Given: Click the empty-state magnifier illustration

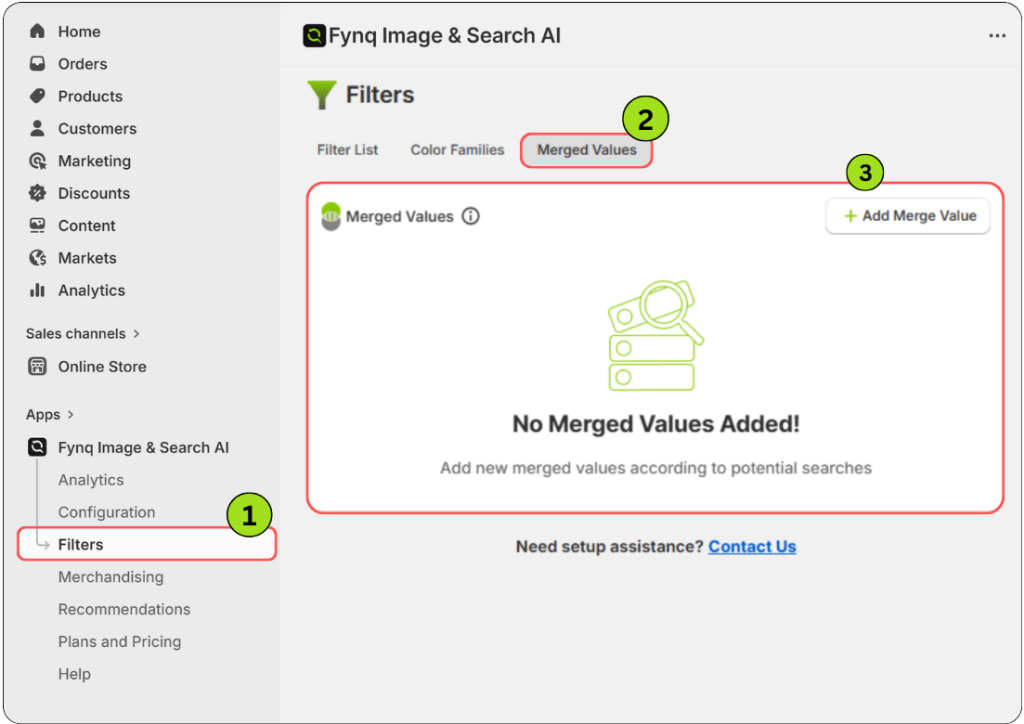Looking at the screenshot, I should 655,336.
